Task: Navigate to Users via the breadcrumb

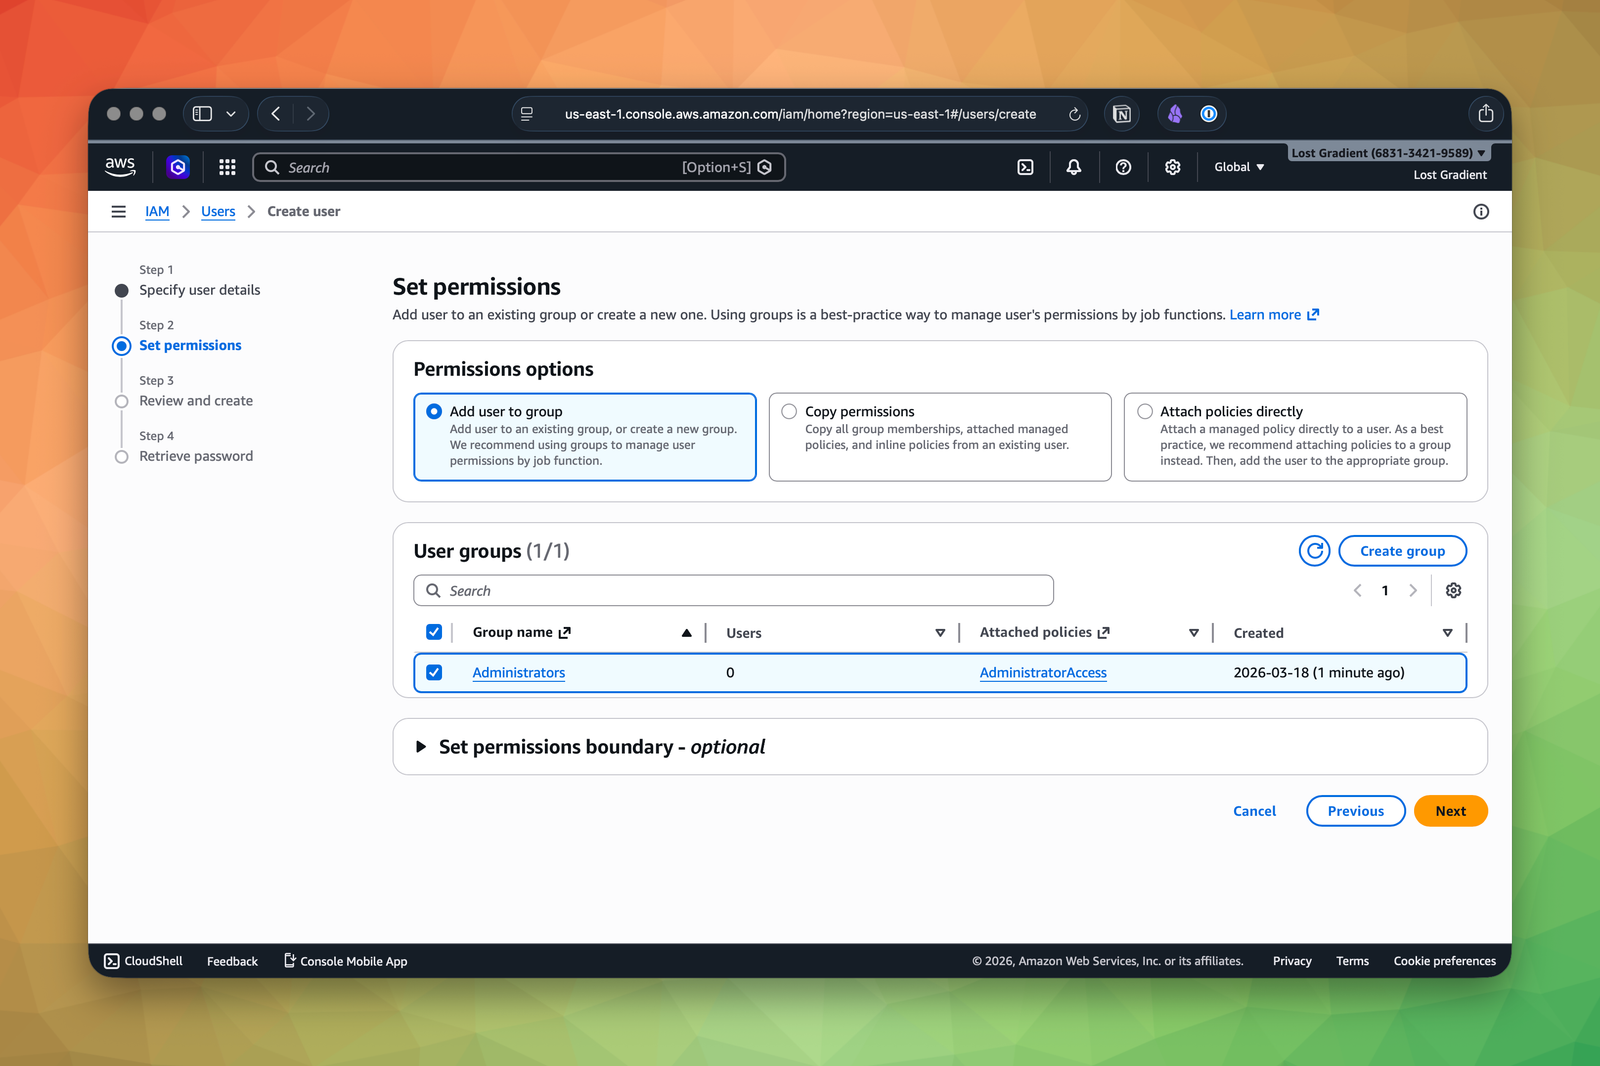Action: coord(218,211)
